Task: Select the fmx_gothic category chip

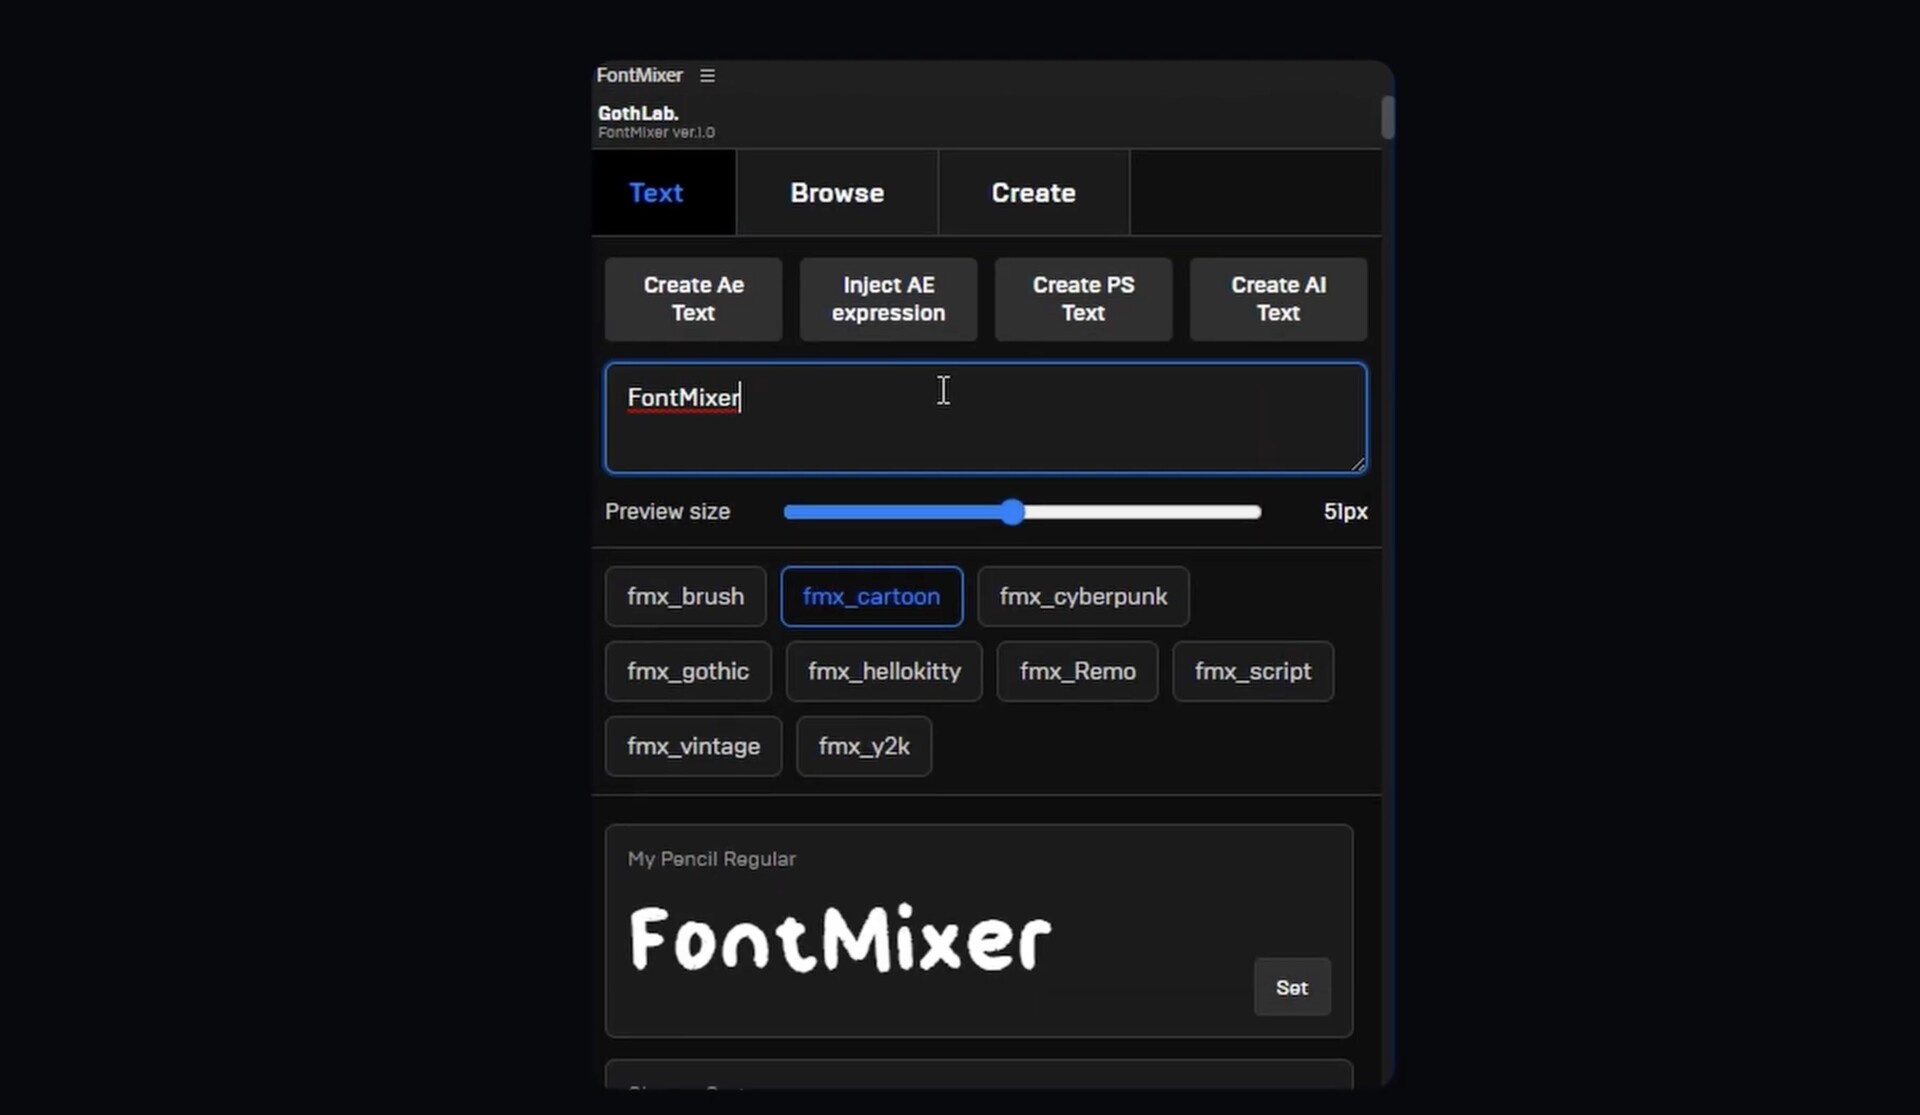Action: (687, 672)
